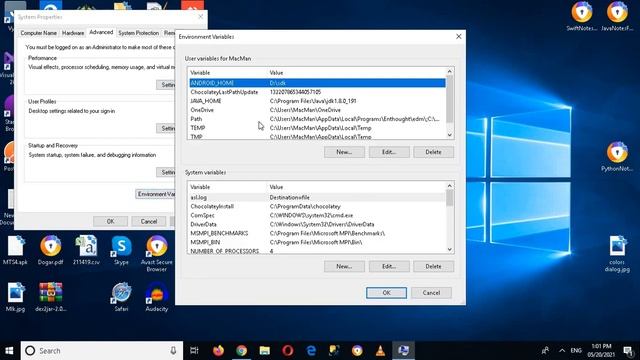Switch to the Computer Name tab
640x360 pixels.
(x=39, y=33)
